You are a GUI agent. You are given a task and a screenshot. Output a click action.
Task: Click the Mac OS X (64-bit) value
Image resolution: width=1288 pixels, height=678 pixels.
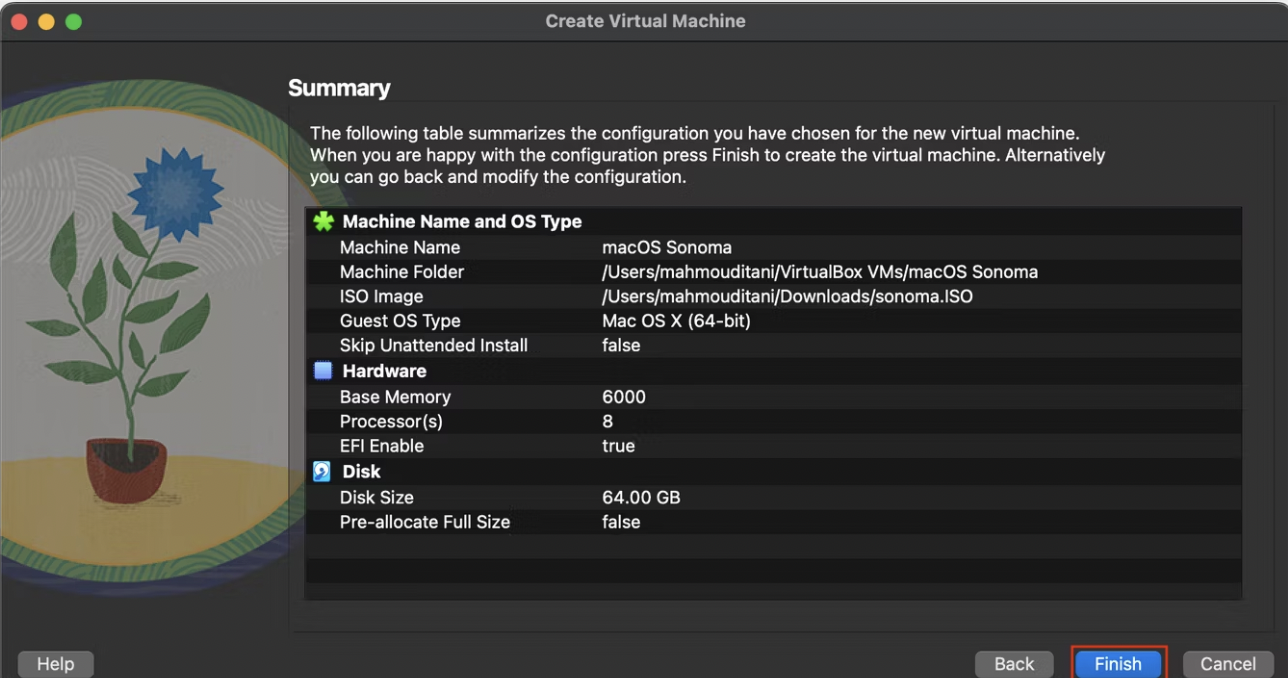click(x=676, y=321)
